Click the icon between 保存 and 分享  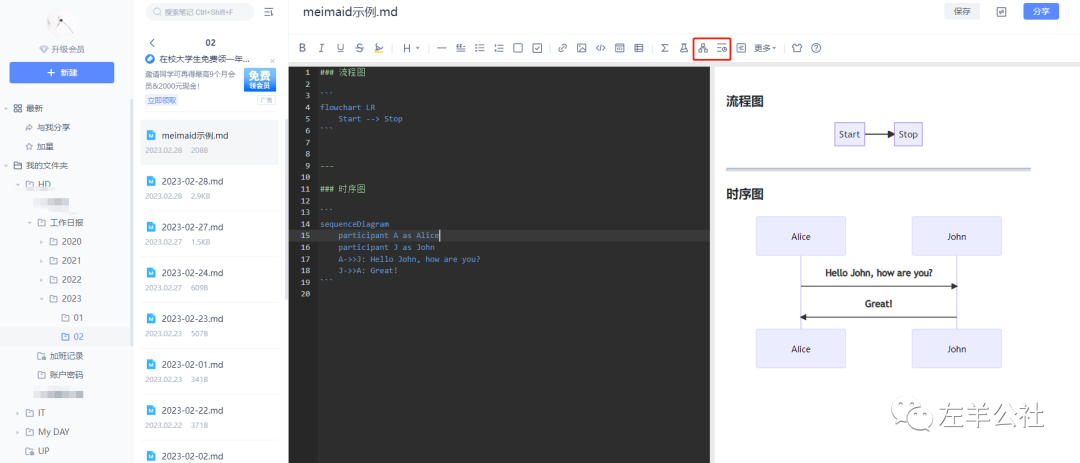click(1001, 12)
